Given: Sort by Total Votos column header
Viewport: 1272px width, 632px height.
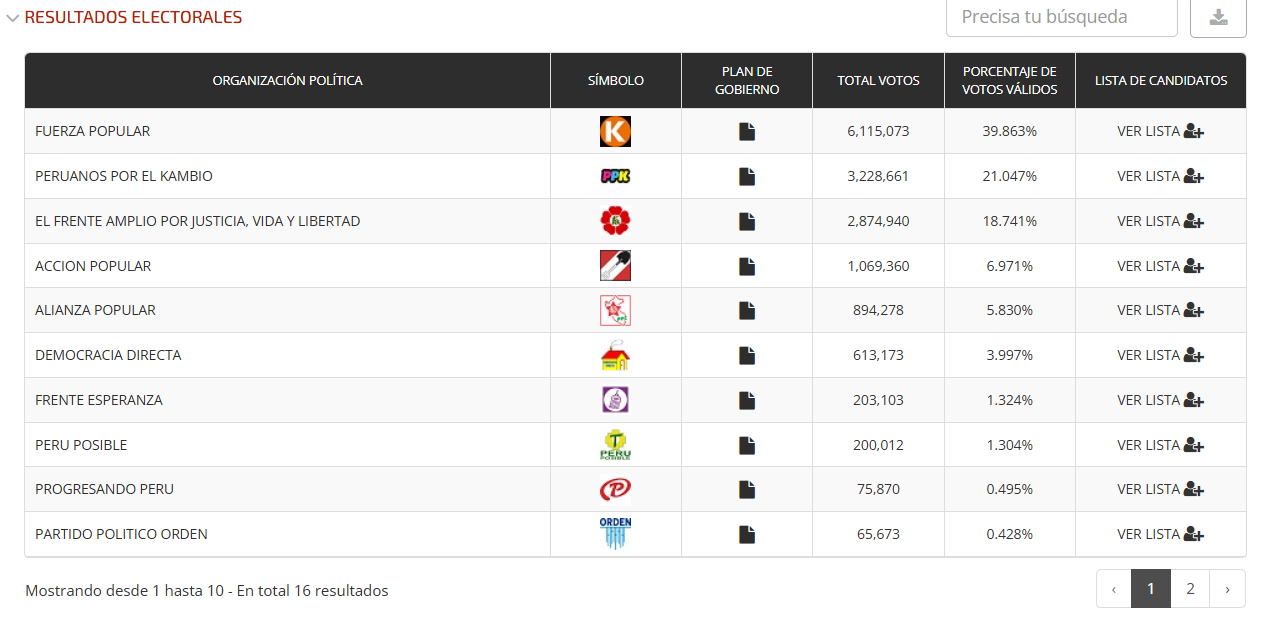Looking at the screenshot, I should [x=878, y=81].
